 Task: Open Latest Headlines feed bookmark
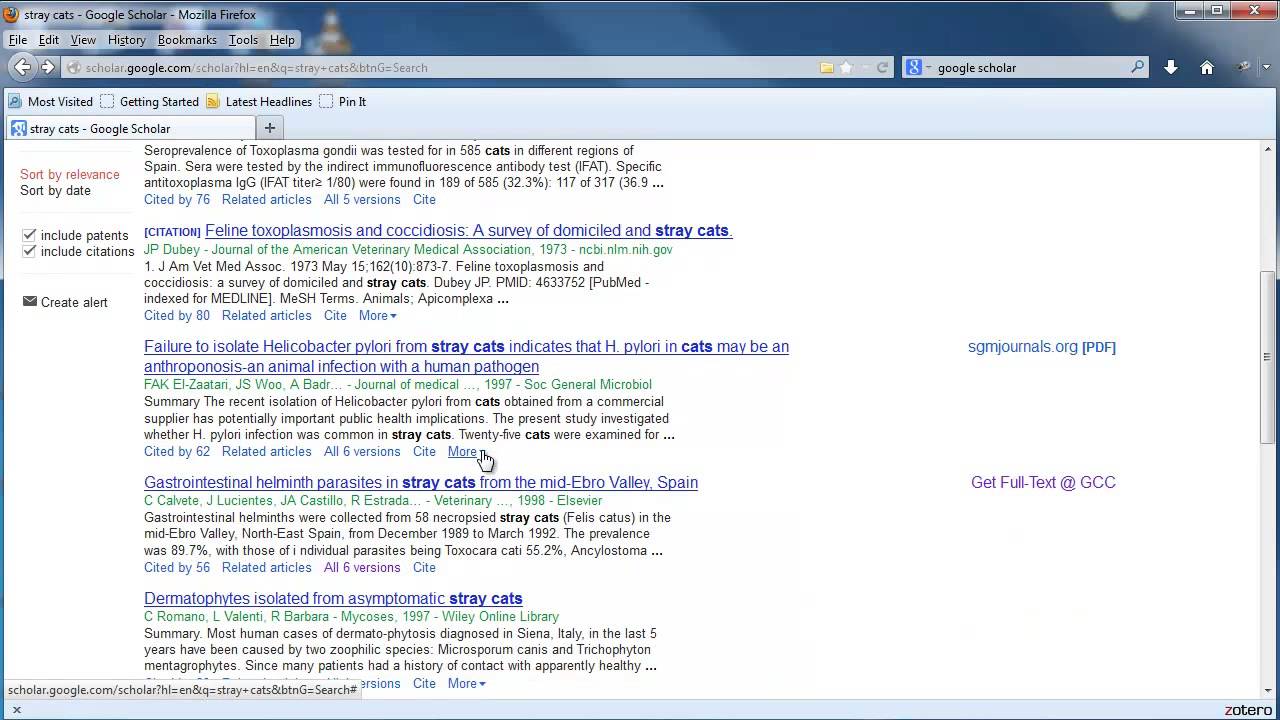[x=259, y=102]
